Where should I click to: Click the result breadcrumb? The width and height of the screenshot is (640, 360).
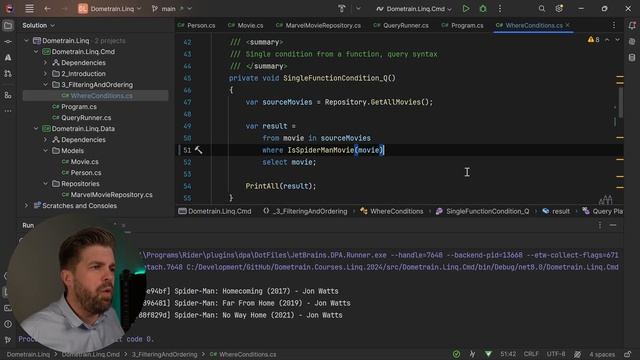556,211
